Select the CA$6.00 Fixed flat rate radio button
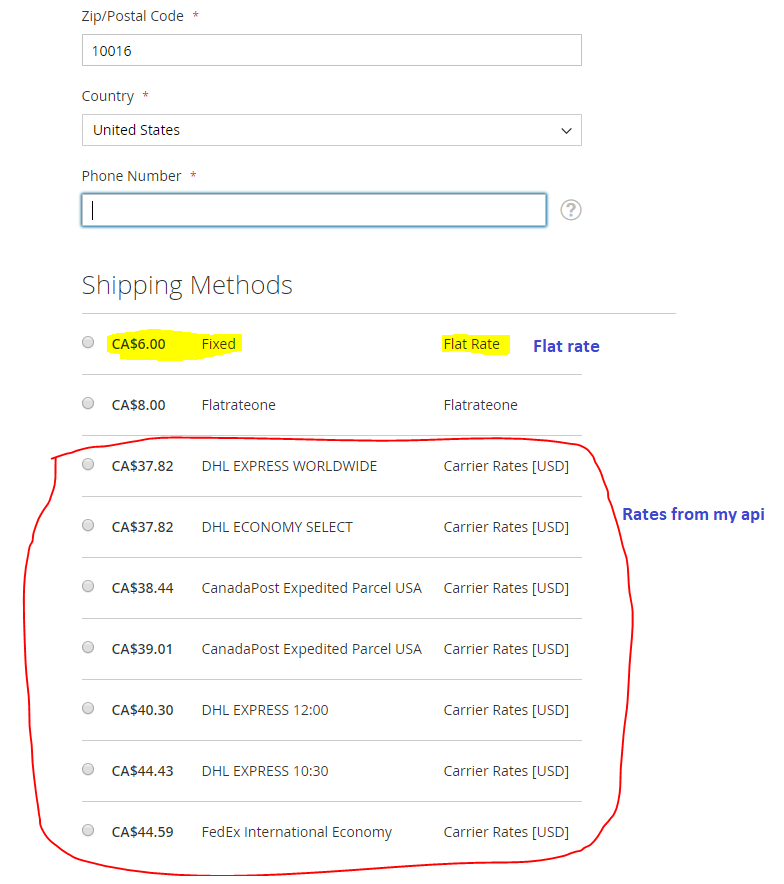Viewport: 784px width, 884px height. [x=88, y=342]
